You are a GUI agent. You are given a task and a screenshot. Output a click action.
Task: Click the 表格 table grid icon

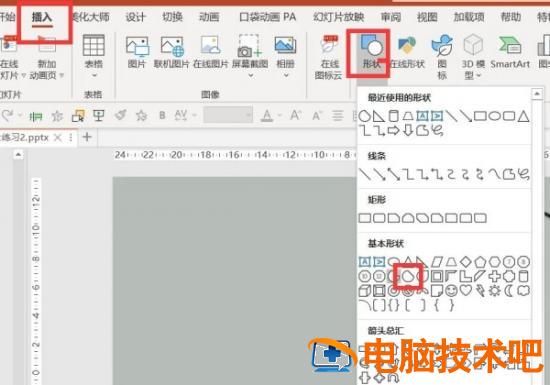pos(93,45)
